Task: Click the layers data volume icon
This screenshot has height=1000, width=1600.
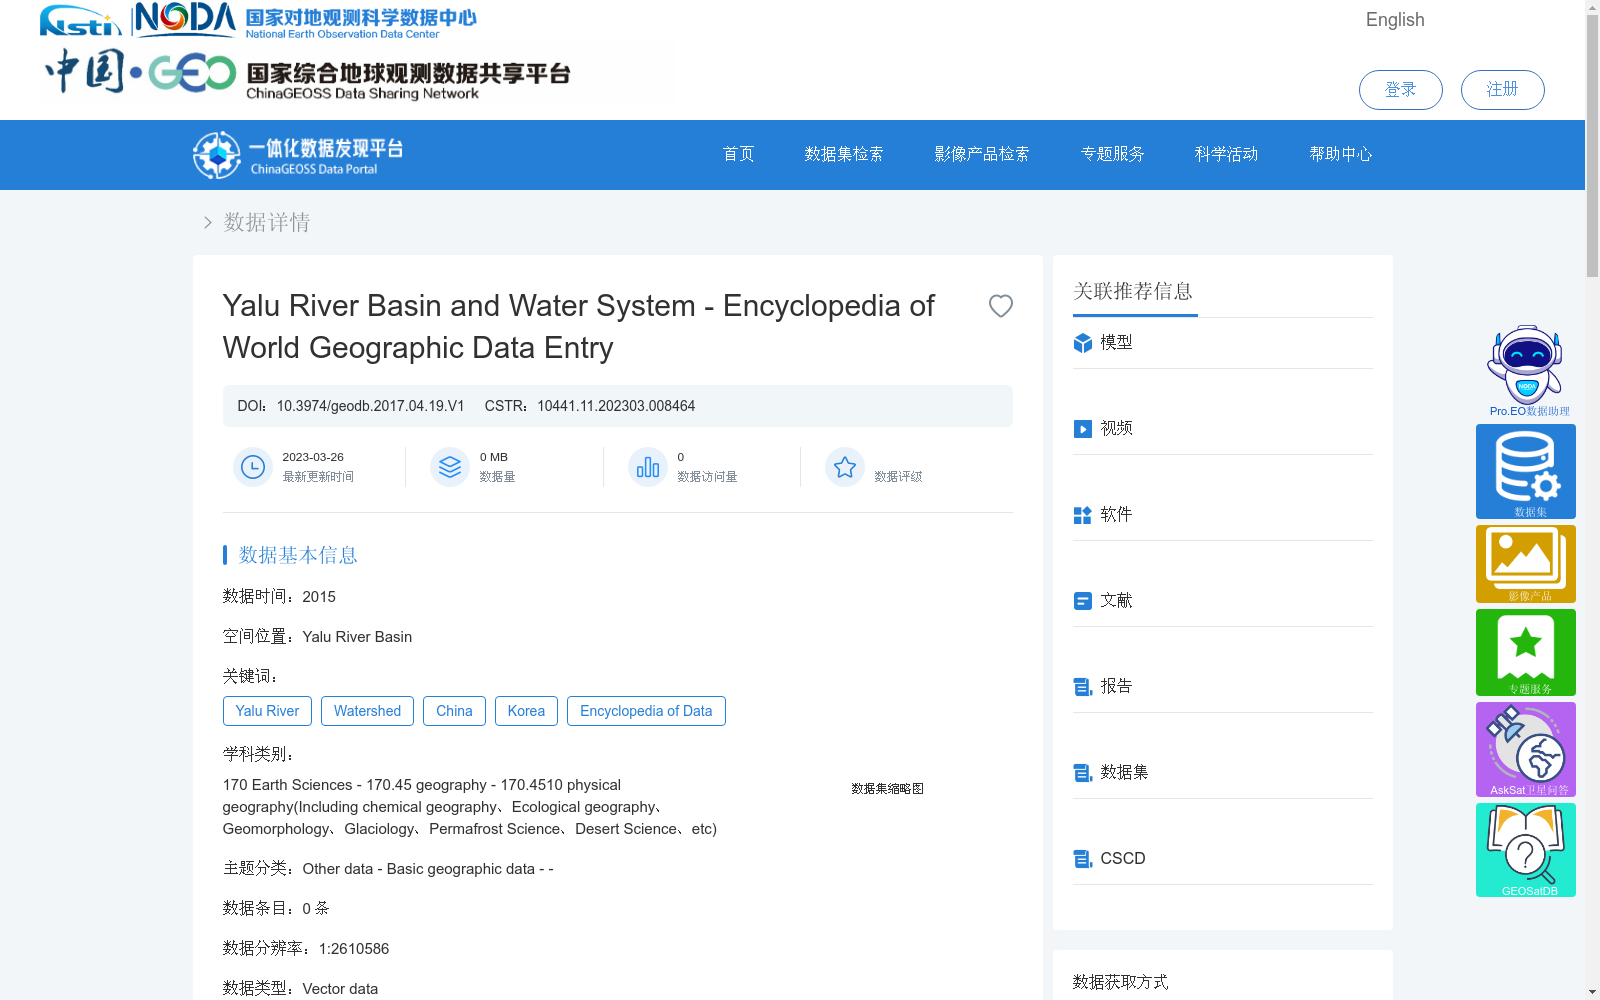Action: 450,467
